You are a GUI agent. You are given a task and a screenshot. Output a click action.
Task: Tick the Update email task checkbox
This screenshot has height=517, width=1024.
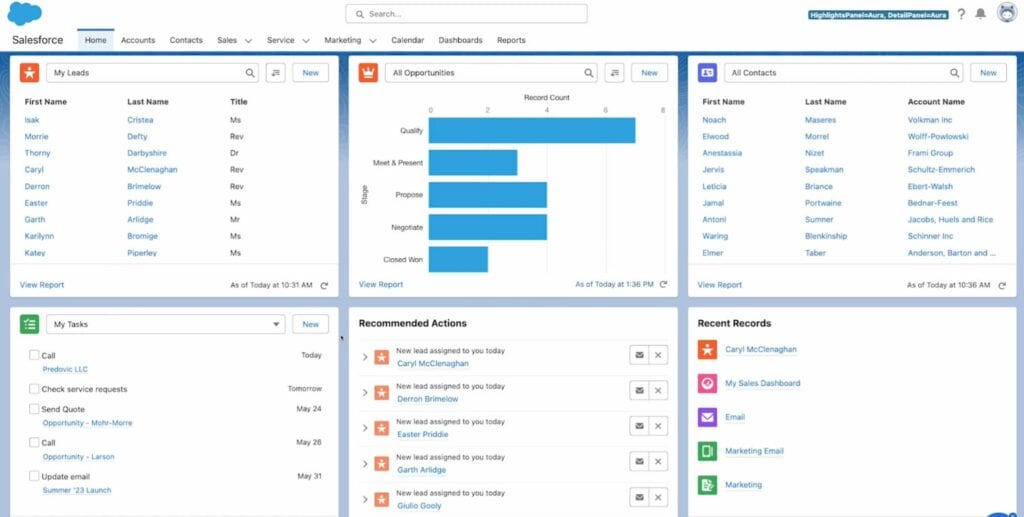click(x=34, y=476)
